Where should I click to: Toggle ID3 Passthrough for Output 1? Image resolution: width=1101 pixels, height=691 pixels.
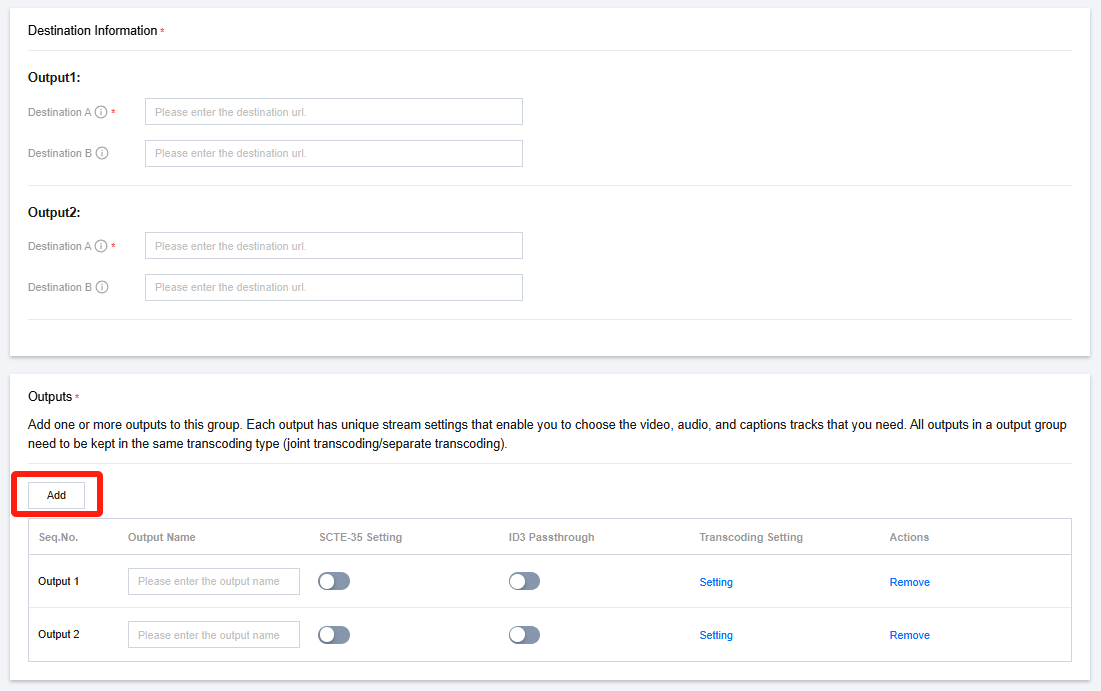(524, 581)
